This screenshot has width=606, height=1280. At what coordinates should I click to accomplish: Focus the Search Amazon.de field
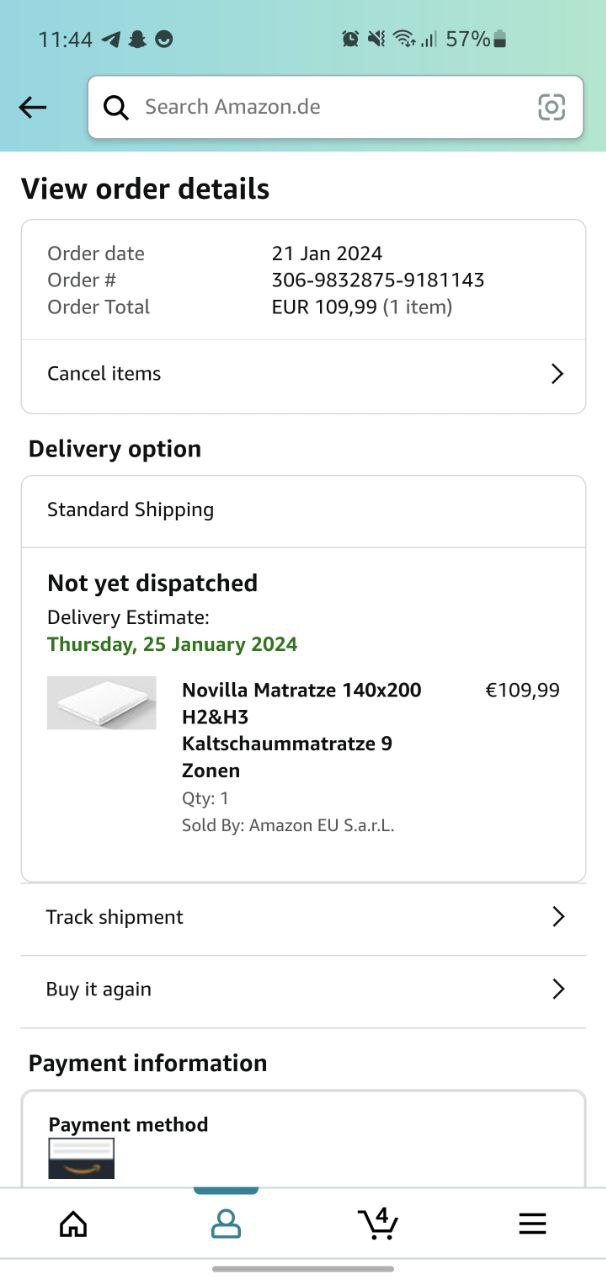coord(330,107)
